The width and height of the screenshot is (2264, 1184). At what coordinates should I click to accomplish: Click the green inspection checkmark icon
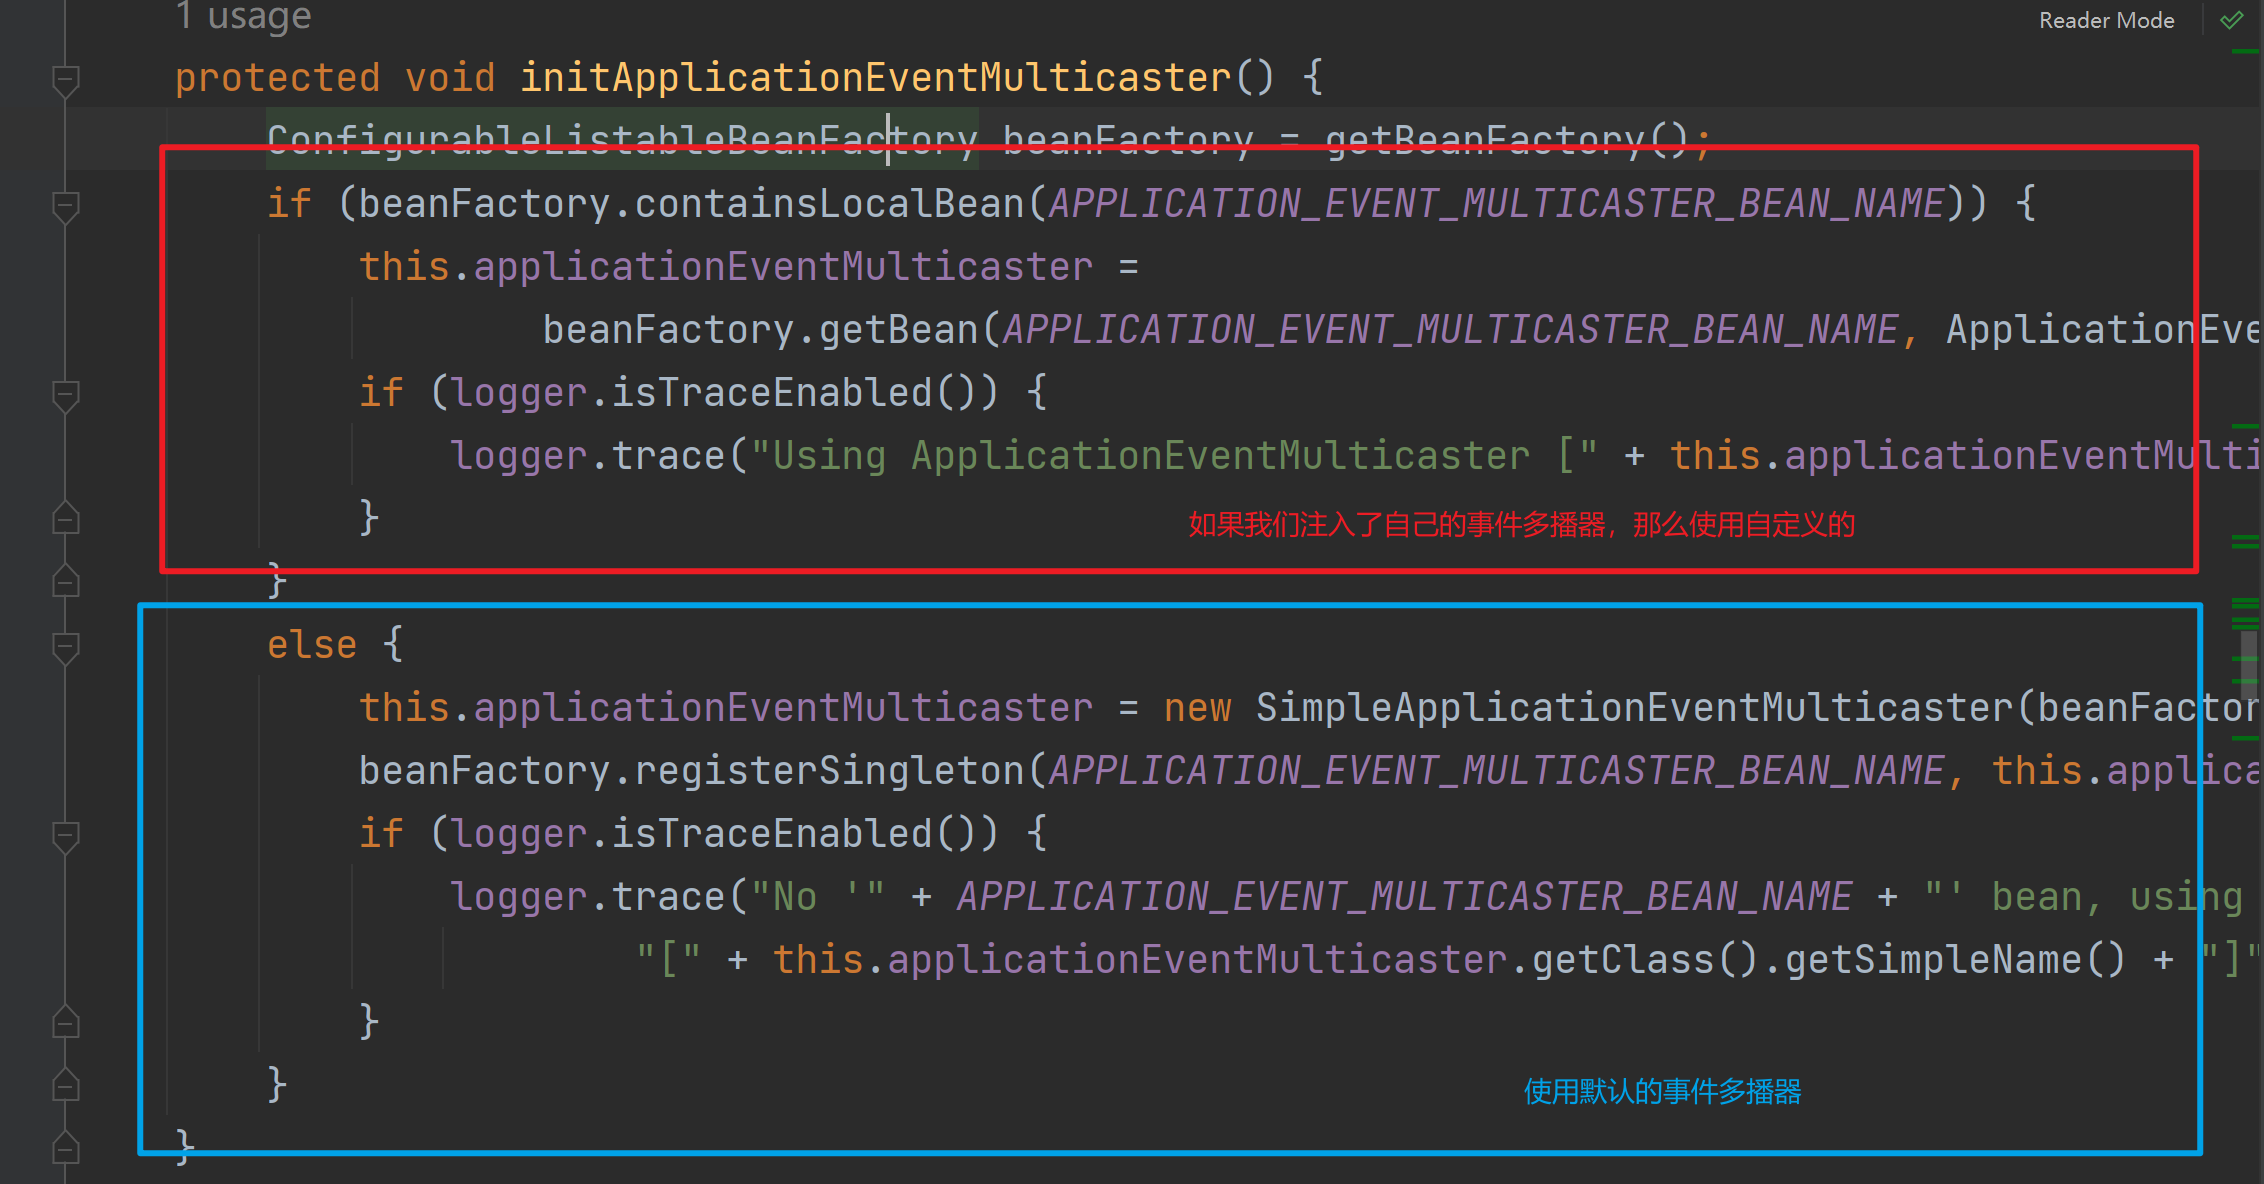(x=2231, y=20)
